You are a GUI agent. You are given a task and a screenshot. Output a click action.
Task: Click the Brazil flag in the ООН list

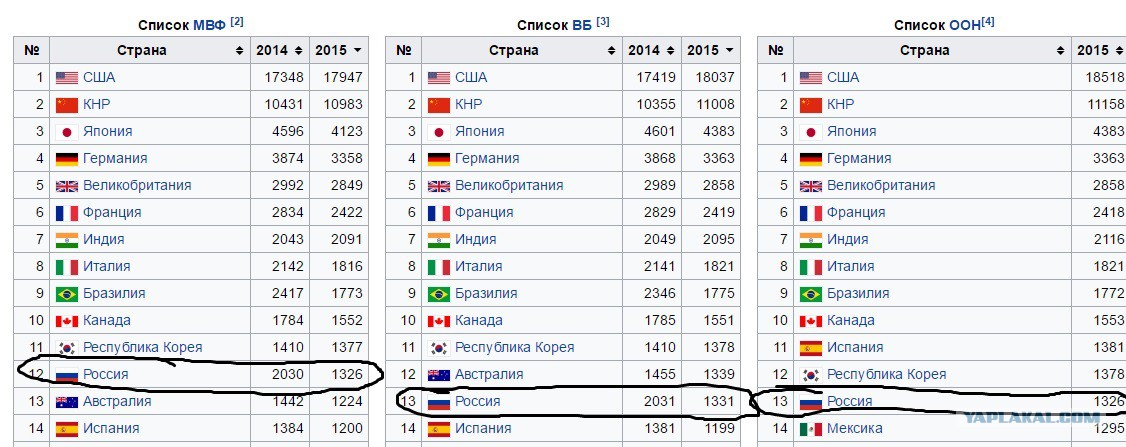[811, 294]
